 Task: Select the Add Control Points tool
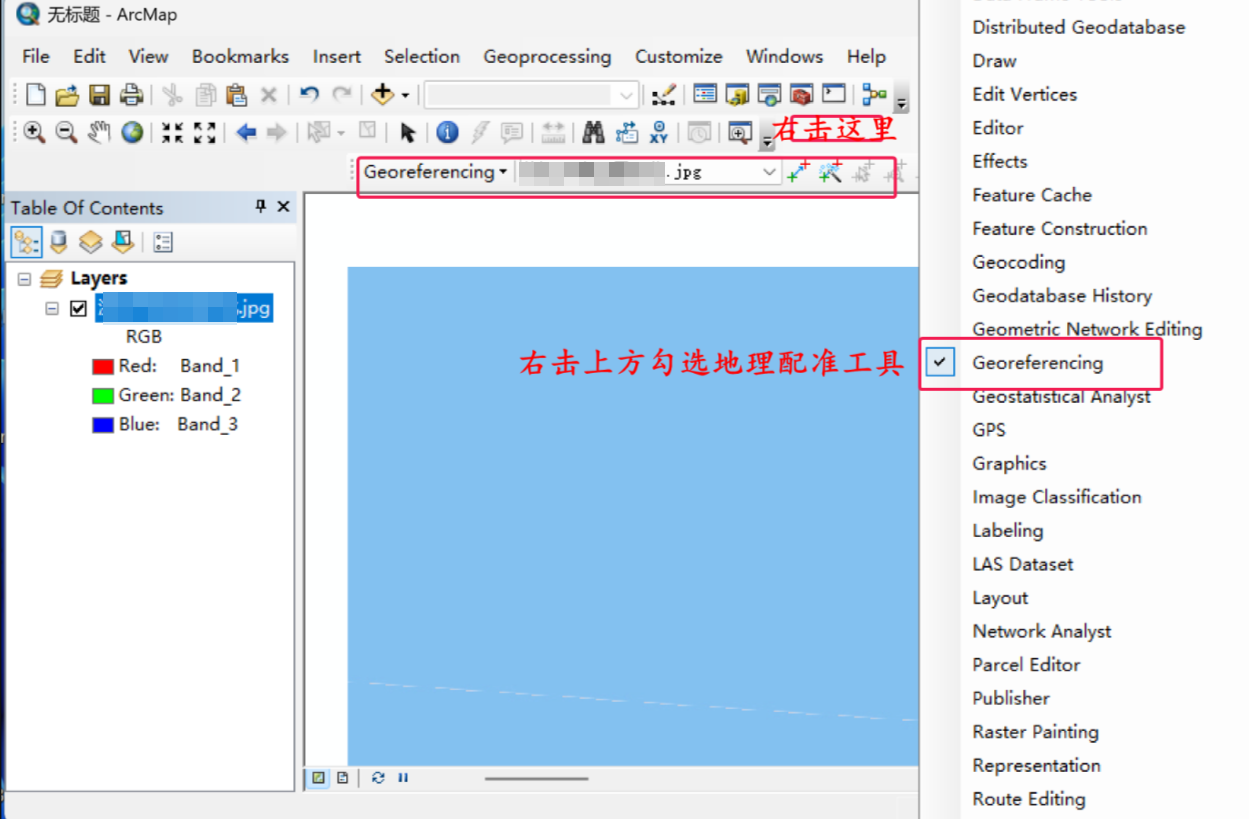797,172
